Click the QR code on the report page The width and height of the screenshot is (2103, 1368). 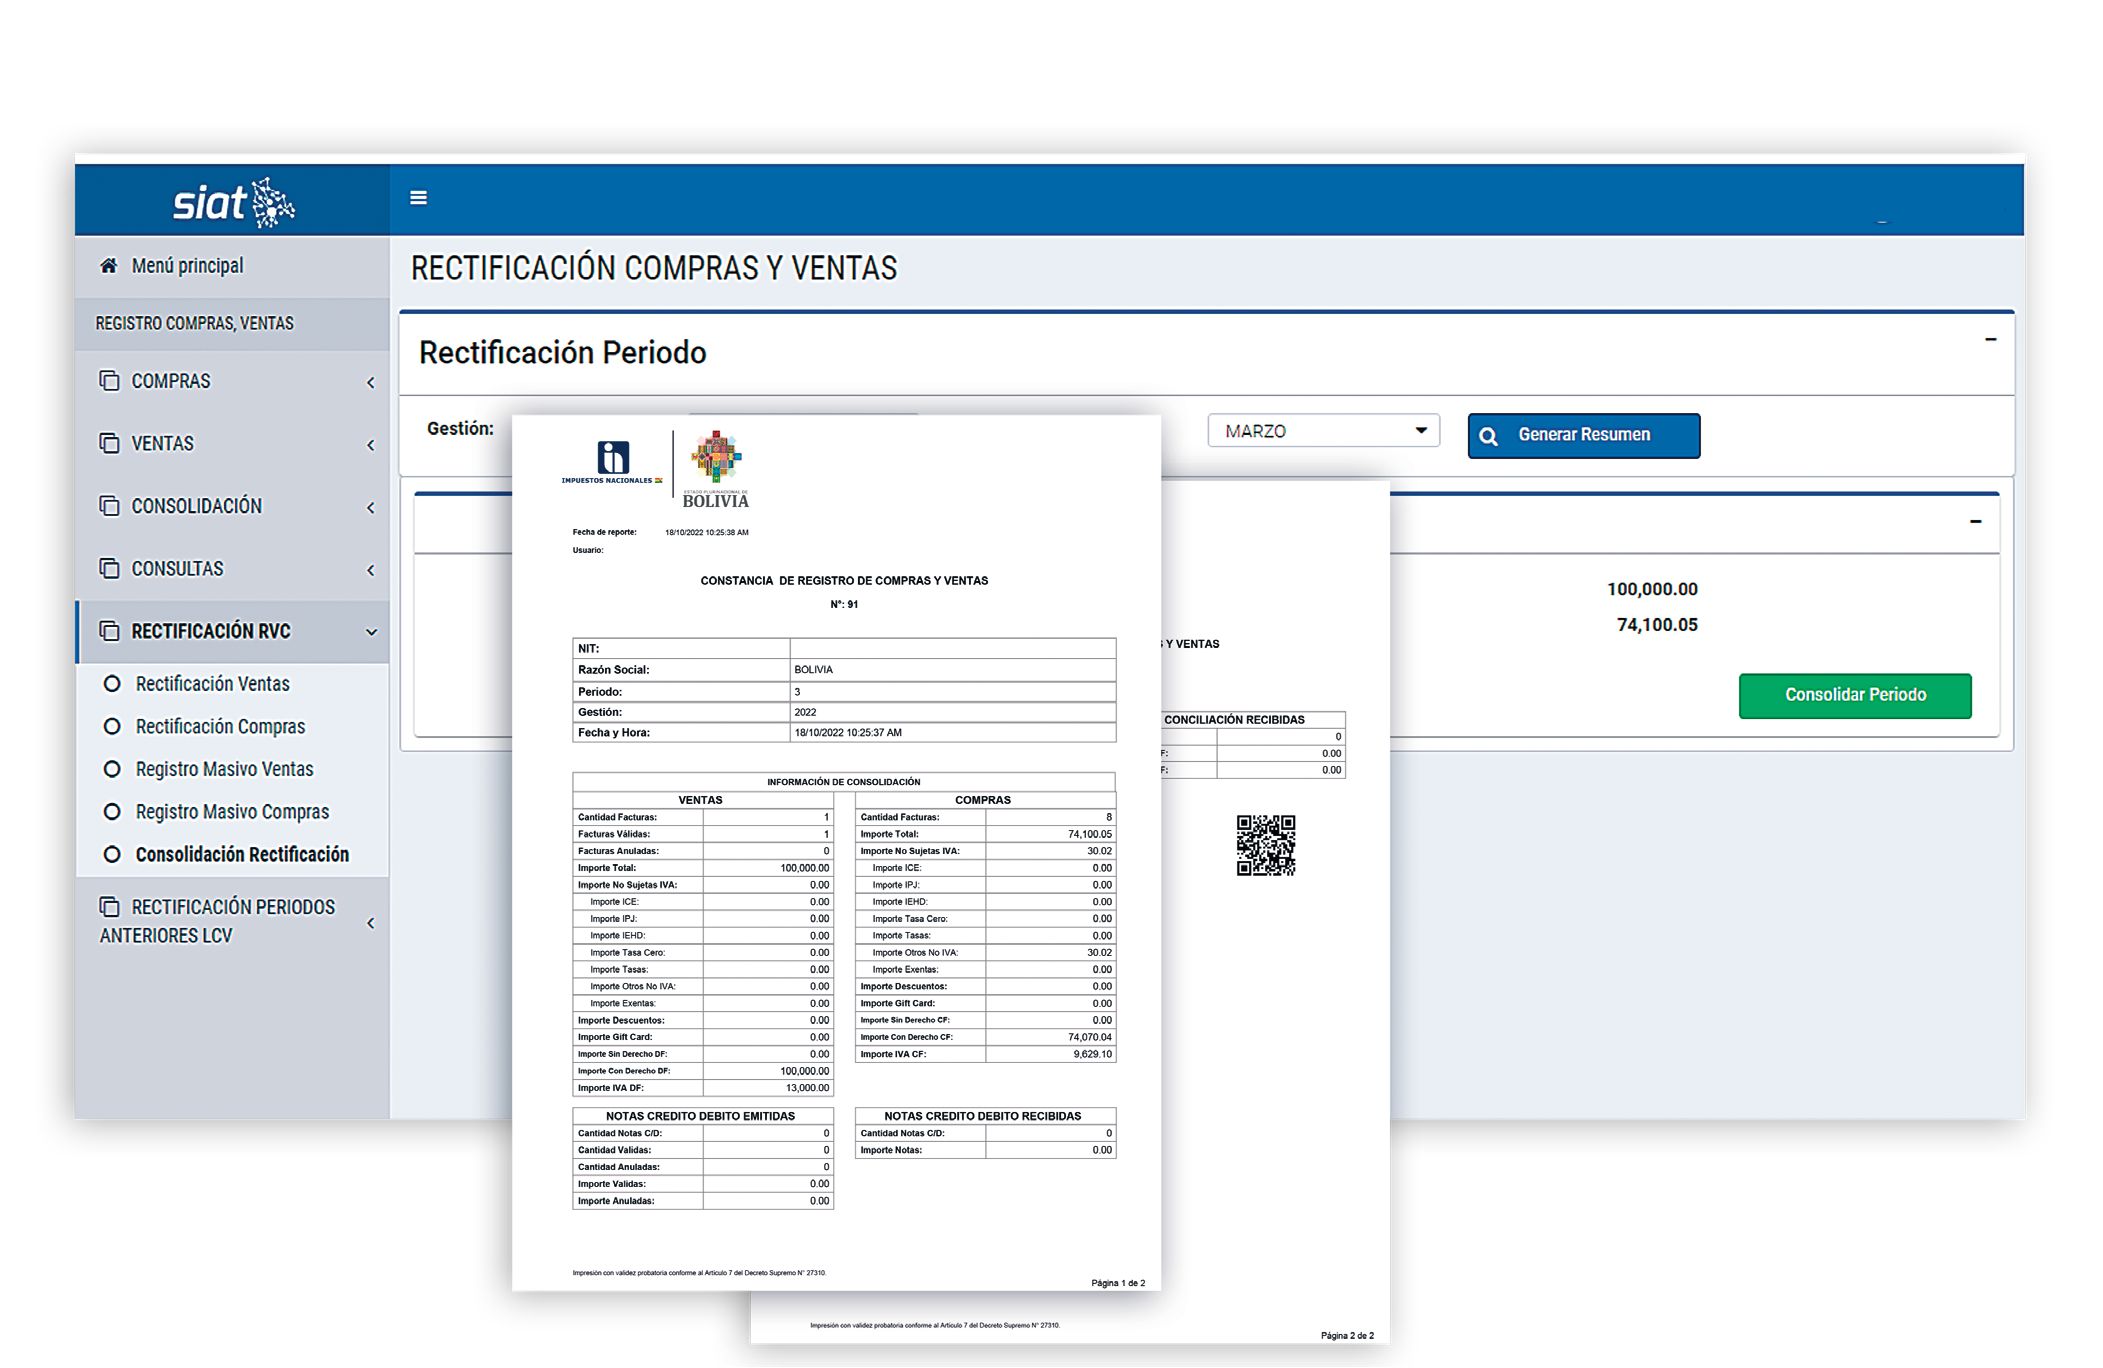click(1265, 845)
